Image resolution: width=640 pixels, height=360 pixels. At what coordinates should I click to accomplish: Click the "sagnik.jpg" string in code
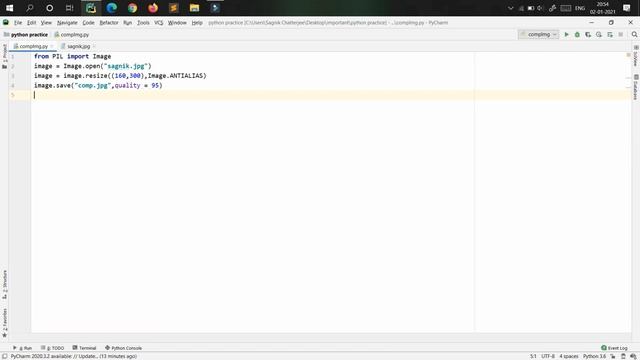[x=126, y=66]
